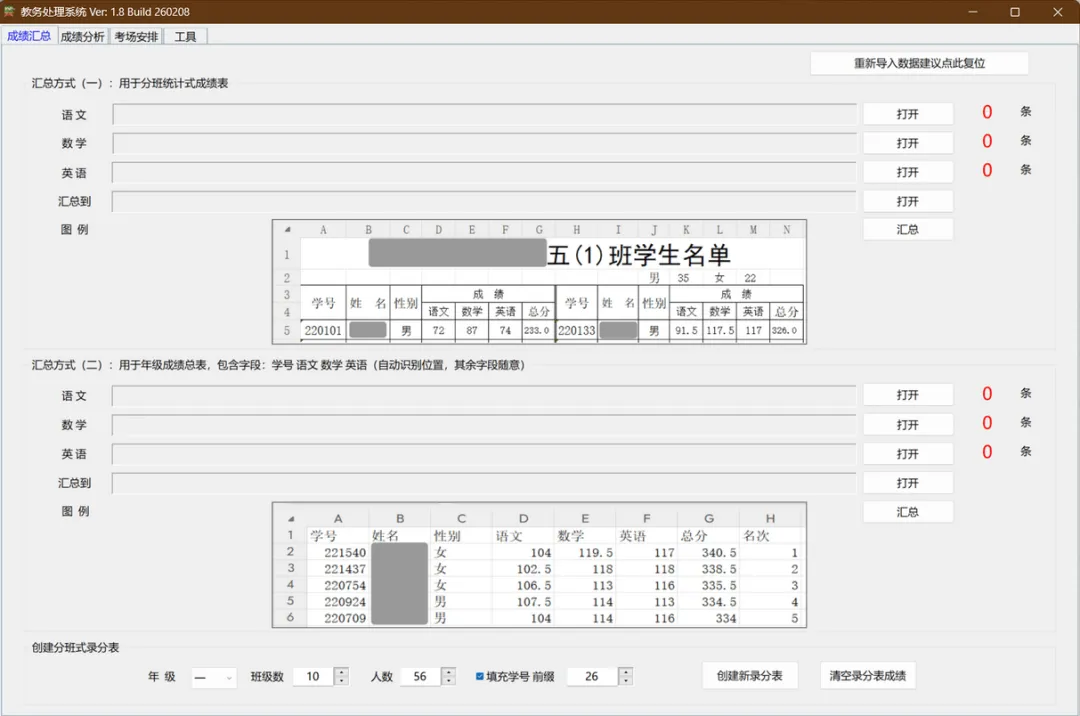1080x716 pixels.
Task: Click 打开 for 语文 in 汇总方式一
Action: pyautogui.click(x=908, y=114)
